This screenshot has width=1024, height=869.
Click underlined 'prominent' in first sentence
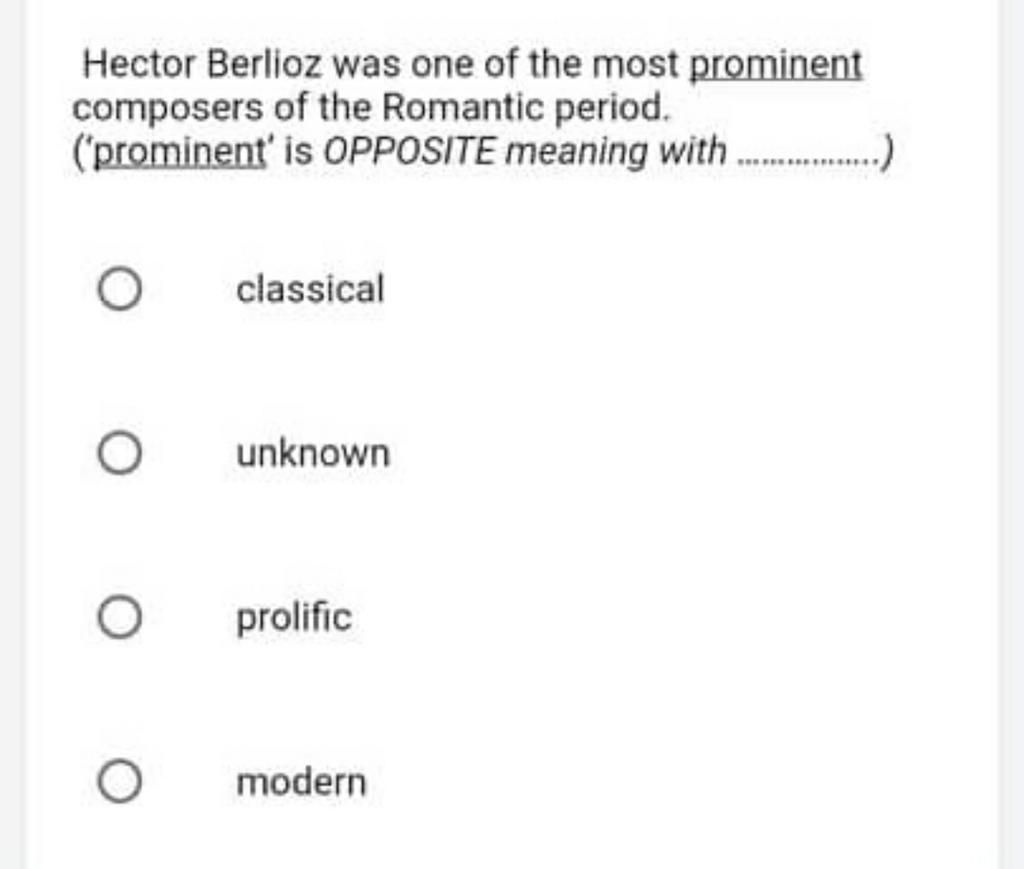tap(776, 66)
